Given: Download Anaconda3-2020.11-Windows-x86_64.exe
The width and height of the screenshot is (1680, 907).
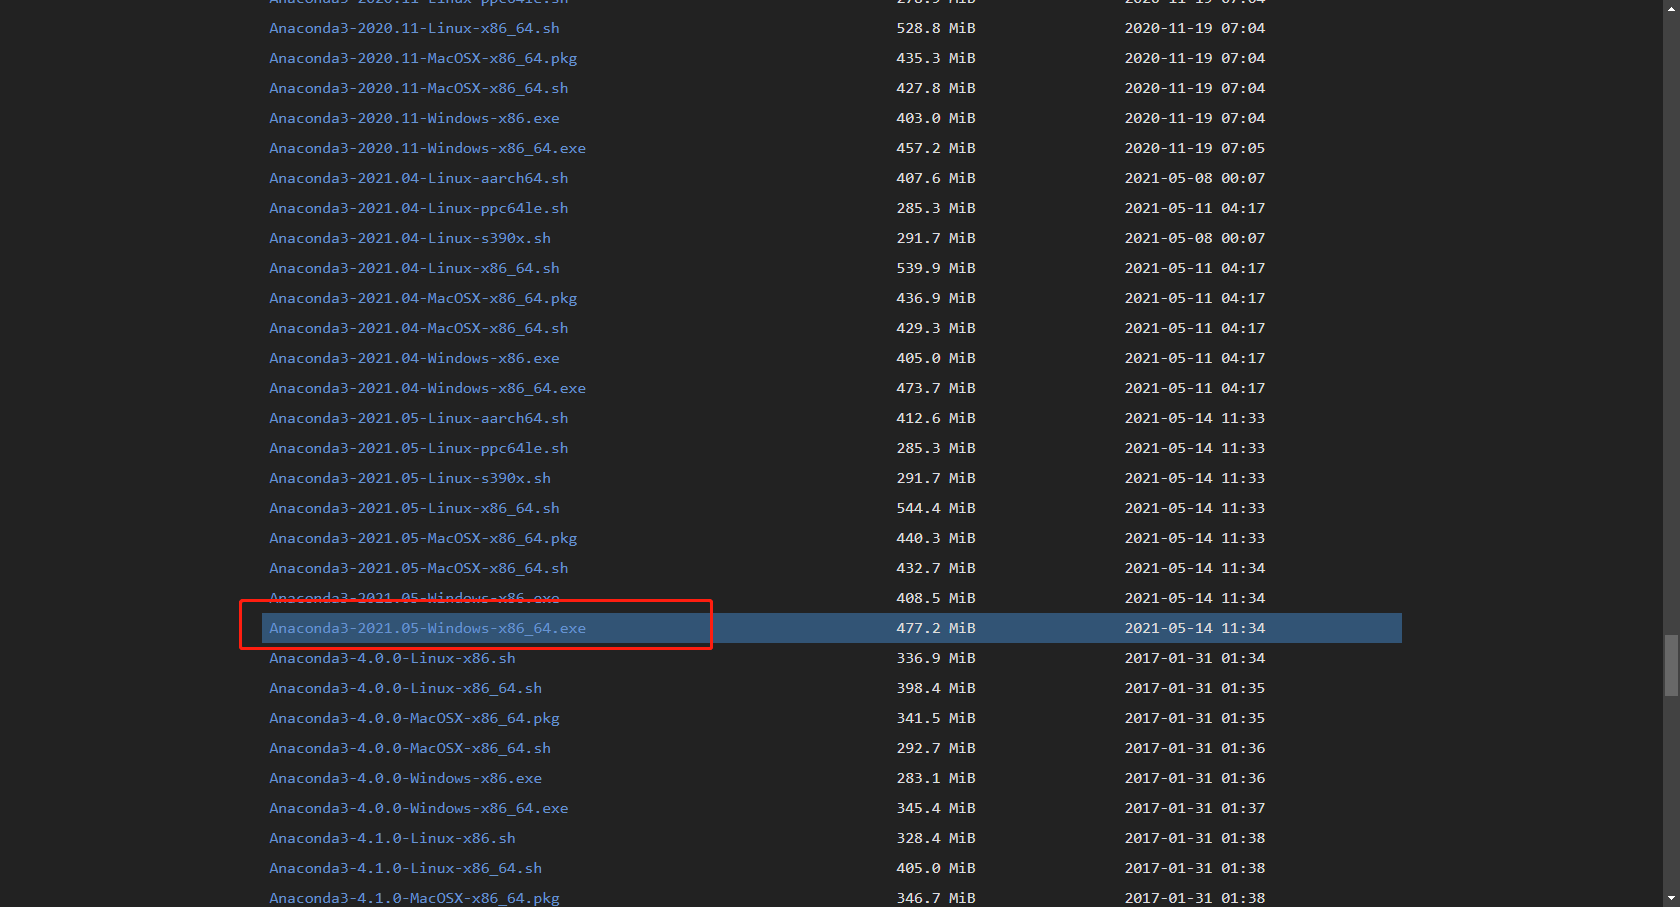Looking at the screenshot, I should coord(427,148).
